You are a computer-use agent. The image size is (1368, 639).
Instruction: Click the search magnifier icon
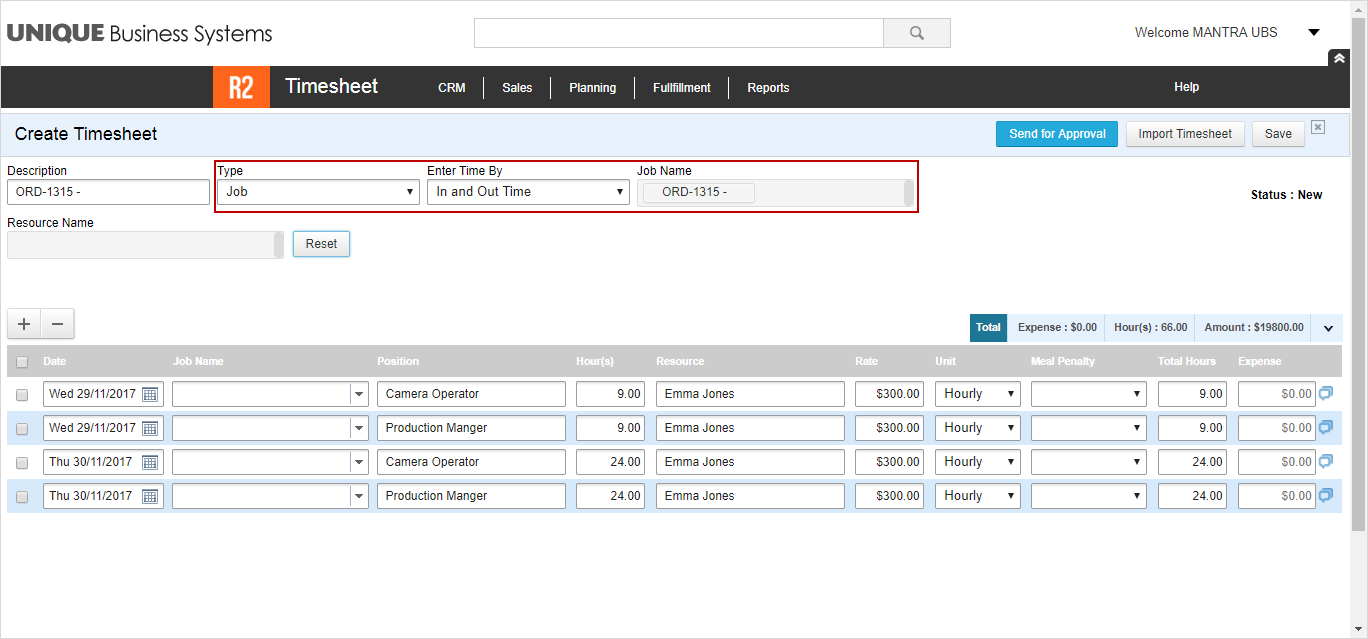(916, 33)
